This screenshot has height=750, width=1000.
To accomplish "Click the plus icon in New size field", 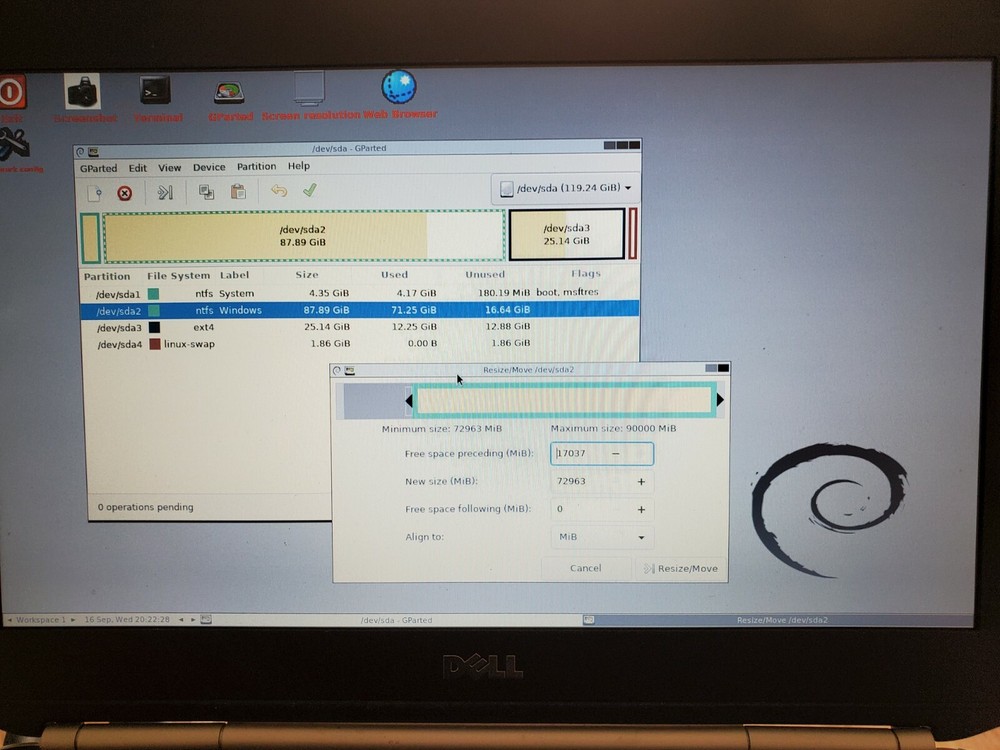I will click(641, 482).
